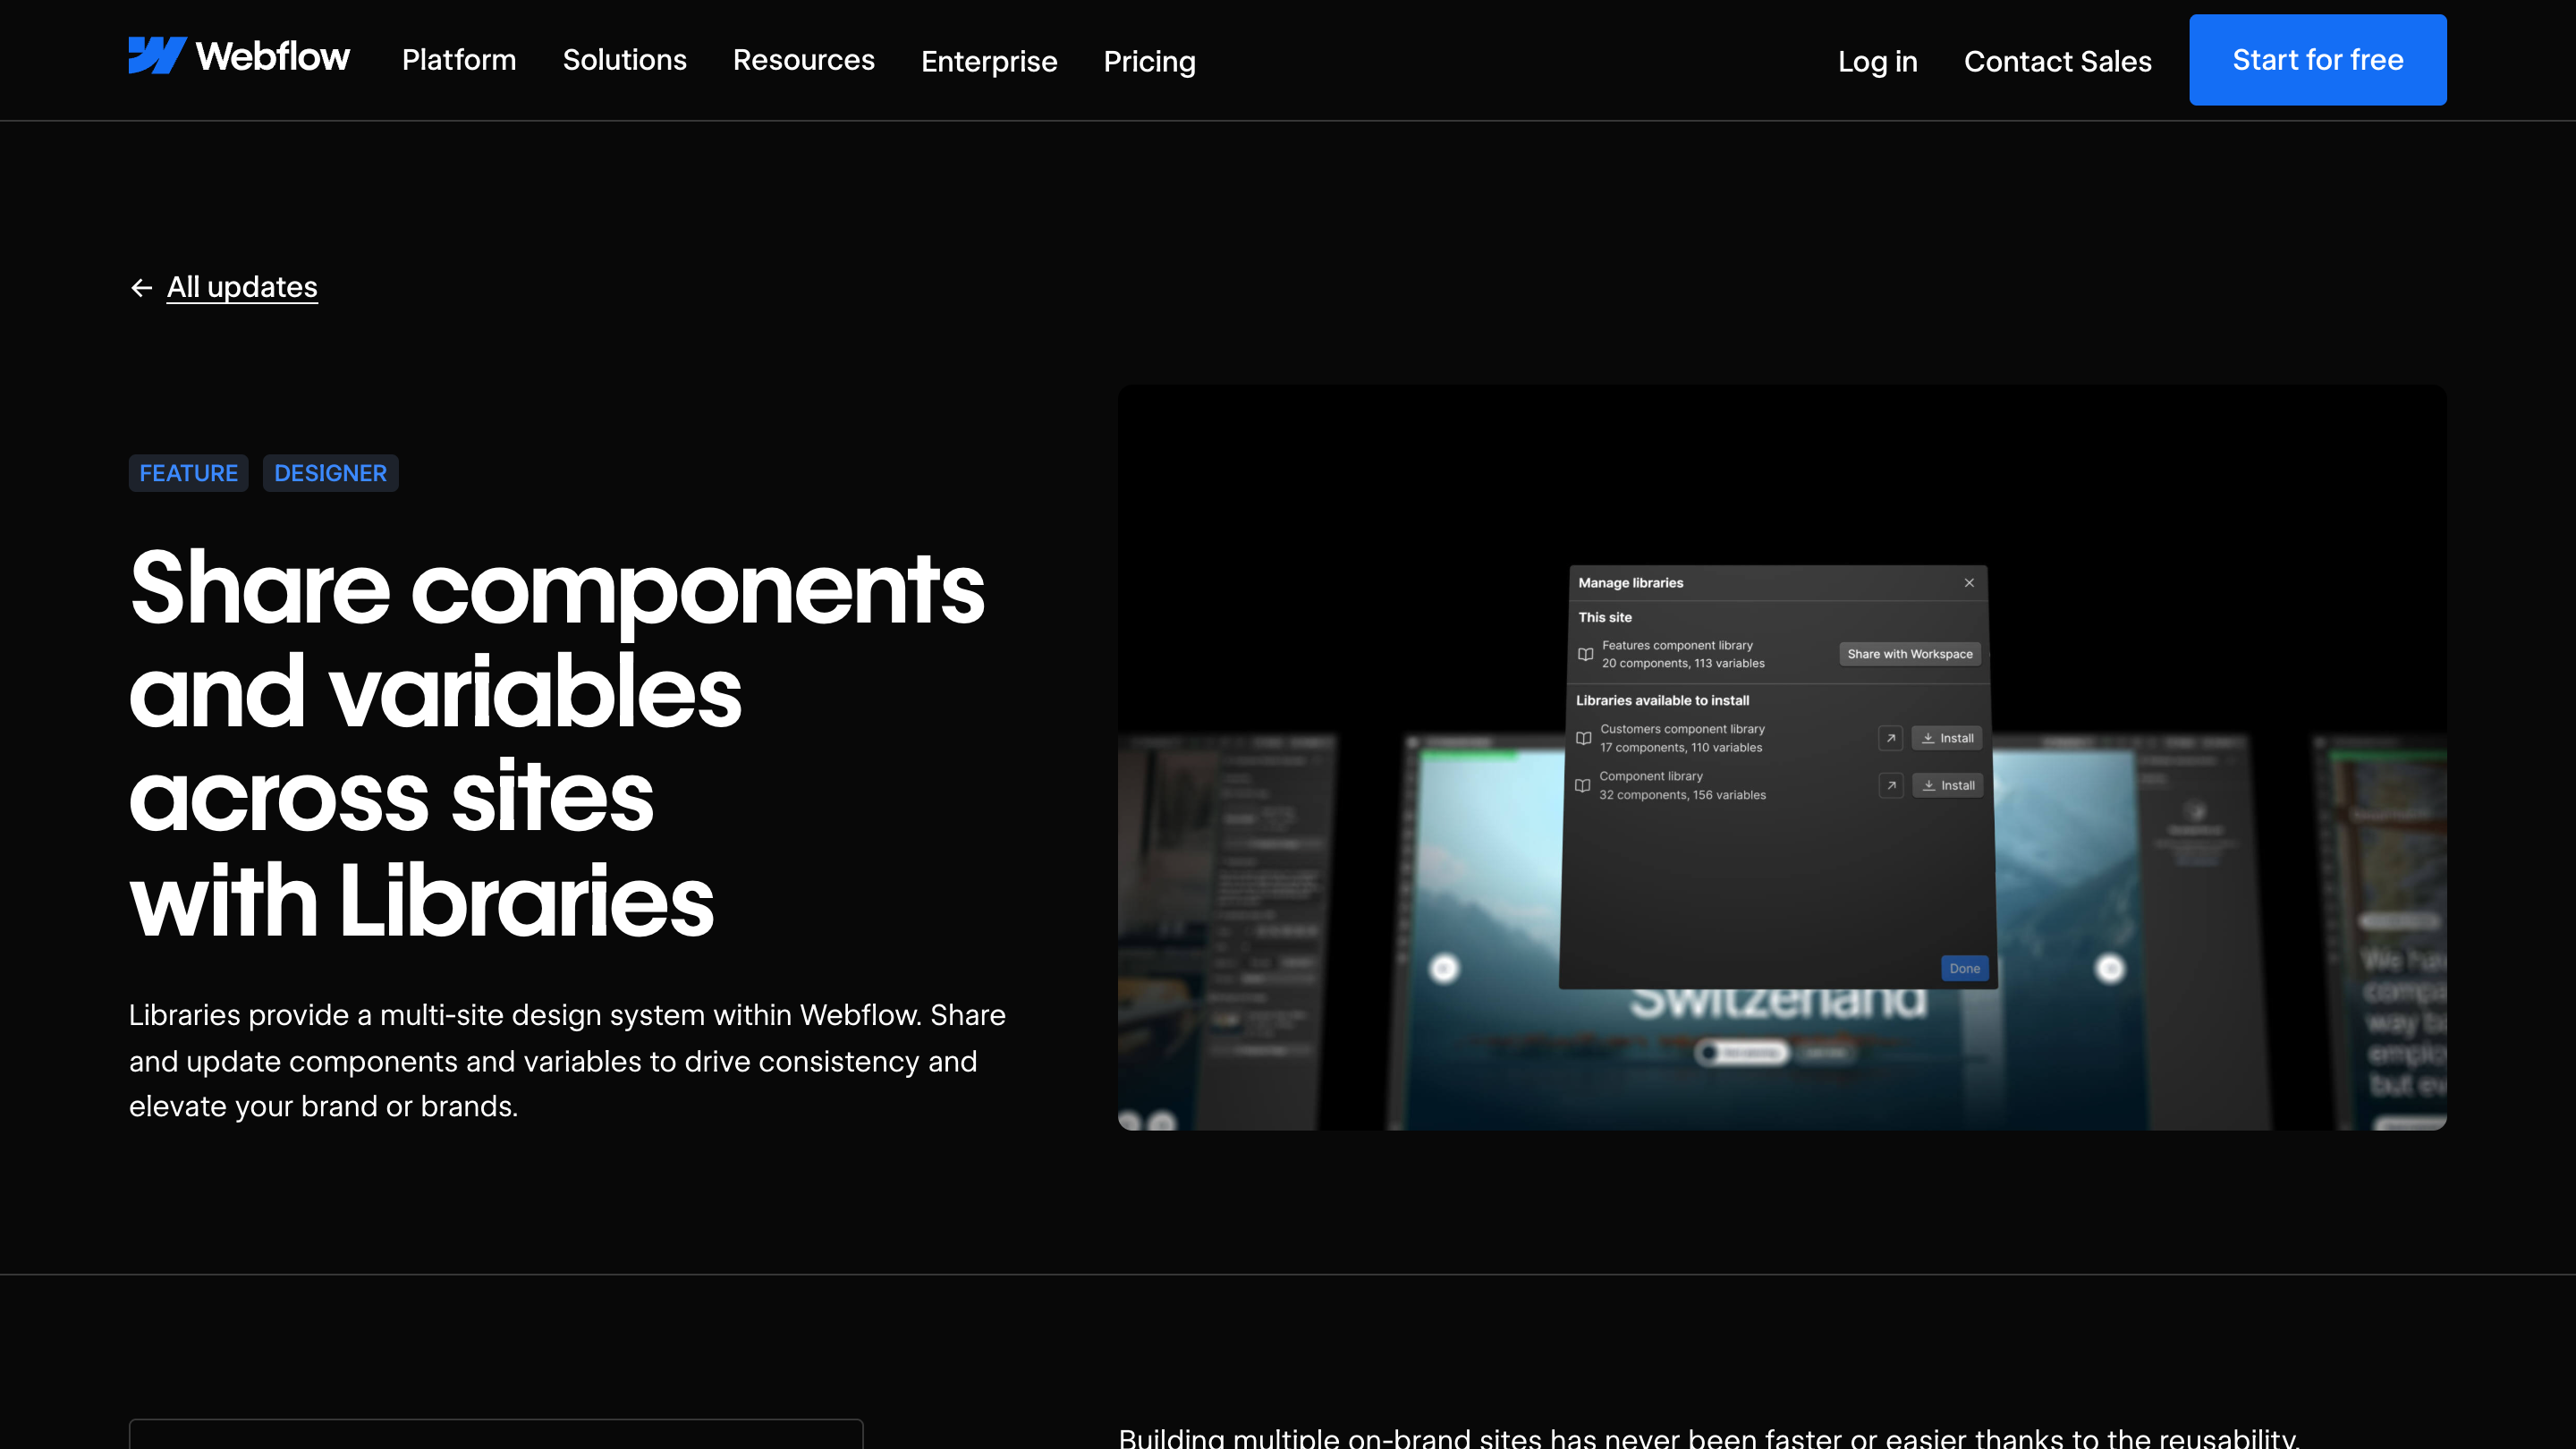
Task: Click the blurred circular button left of the dialog
Action: [1443, 968]
